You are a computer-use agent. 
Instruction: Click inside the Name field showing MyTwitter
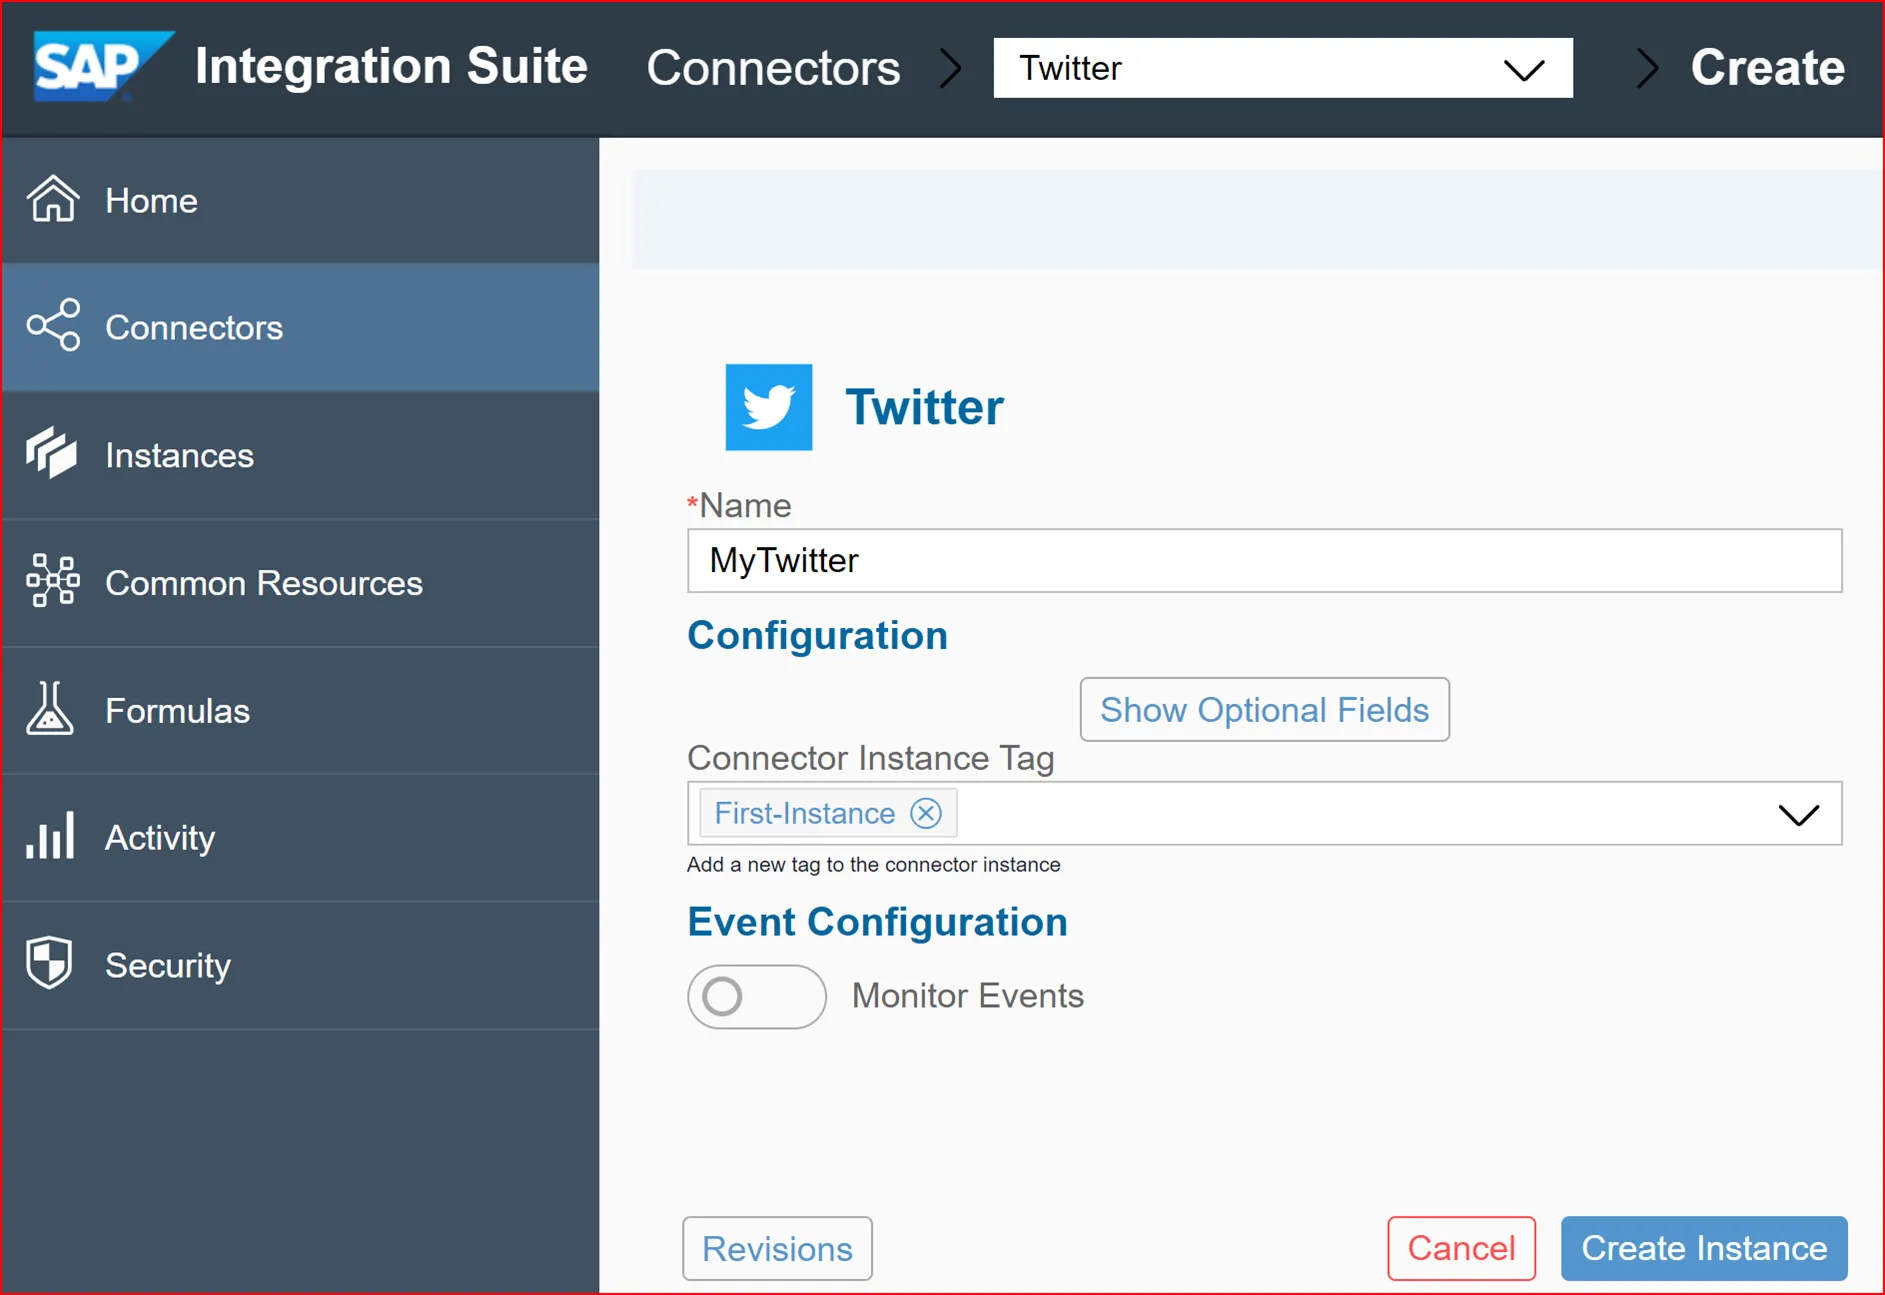(1263, 560)
